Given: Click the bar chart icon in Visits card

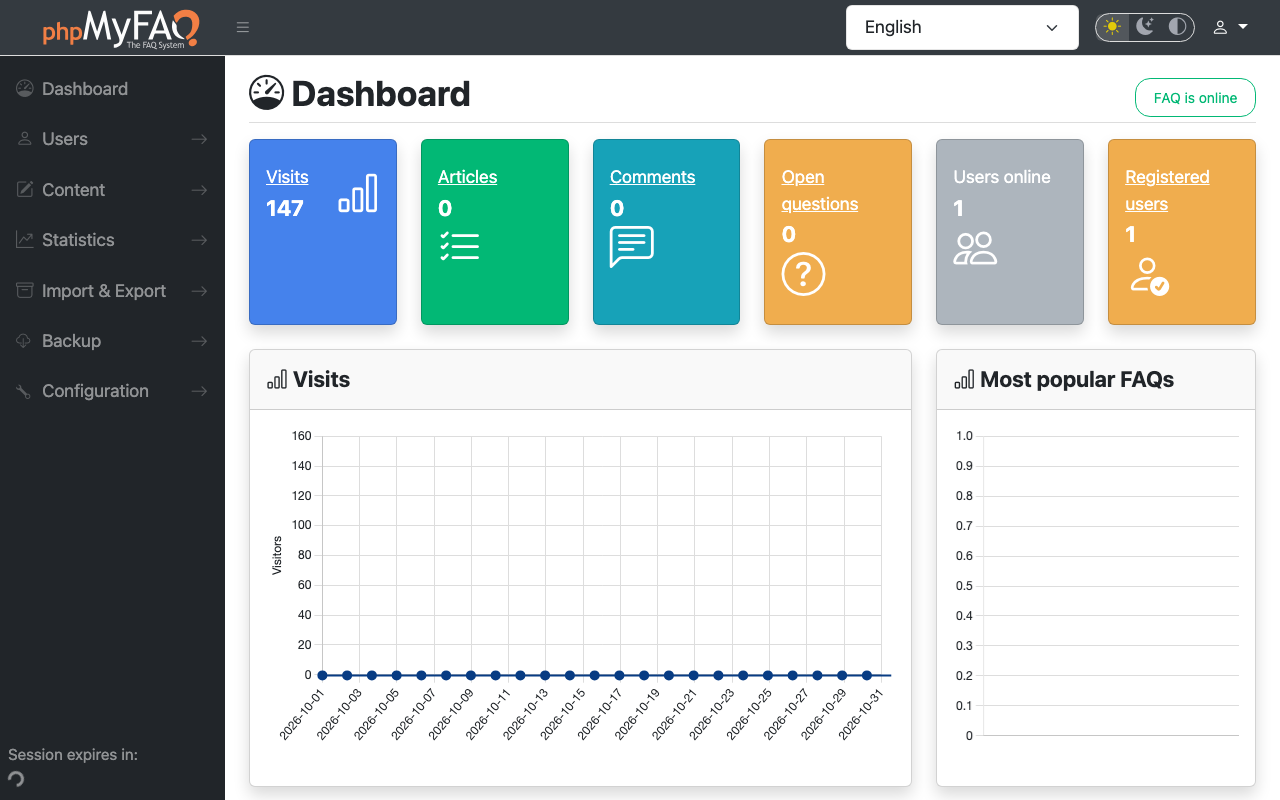Looking at the screenshot, I should [x=358, y=192].
